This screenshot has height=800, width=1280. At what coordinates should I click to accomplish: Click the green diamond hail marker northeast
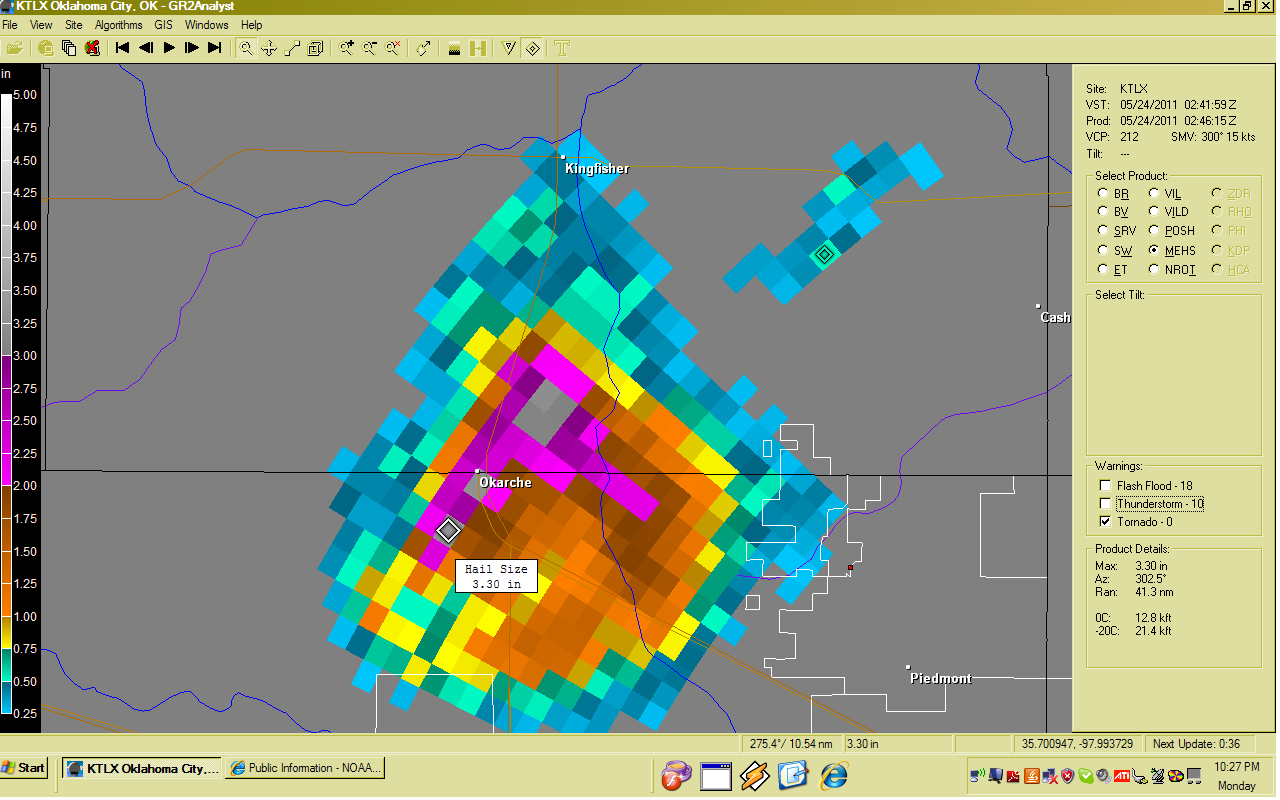click(x=823, y=255)
